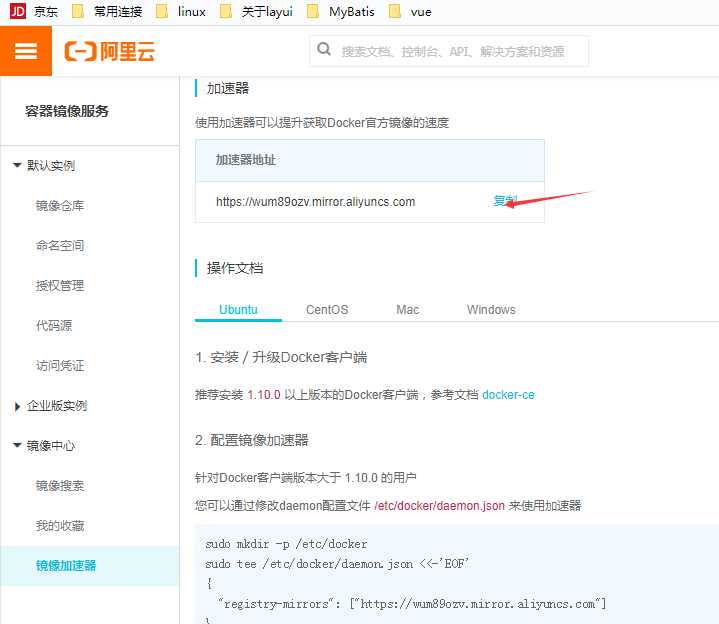Open the 常用连接 bookmark folder
Screen dimensions: 719x624
click(107, 11)
